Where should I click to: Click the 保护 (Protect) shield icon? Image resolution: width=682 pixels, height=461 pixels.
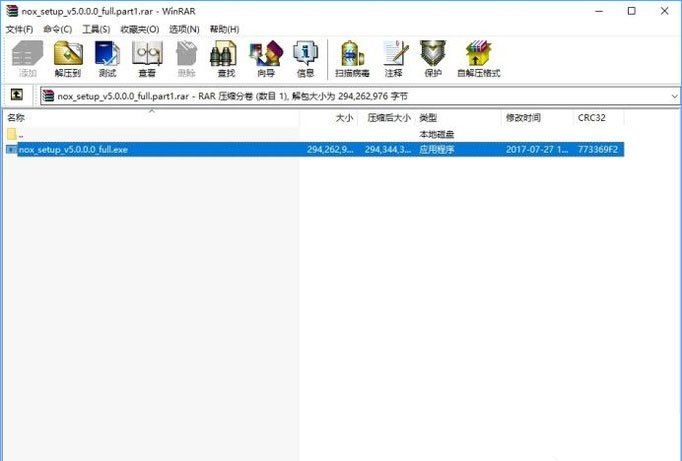coord(433,59)
